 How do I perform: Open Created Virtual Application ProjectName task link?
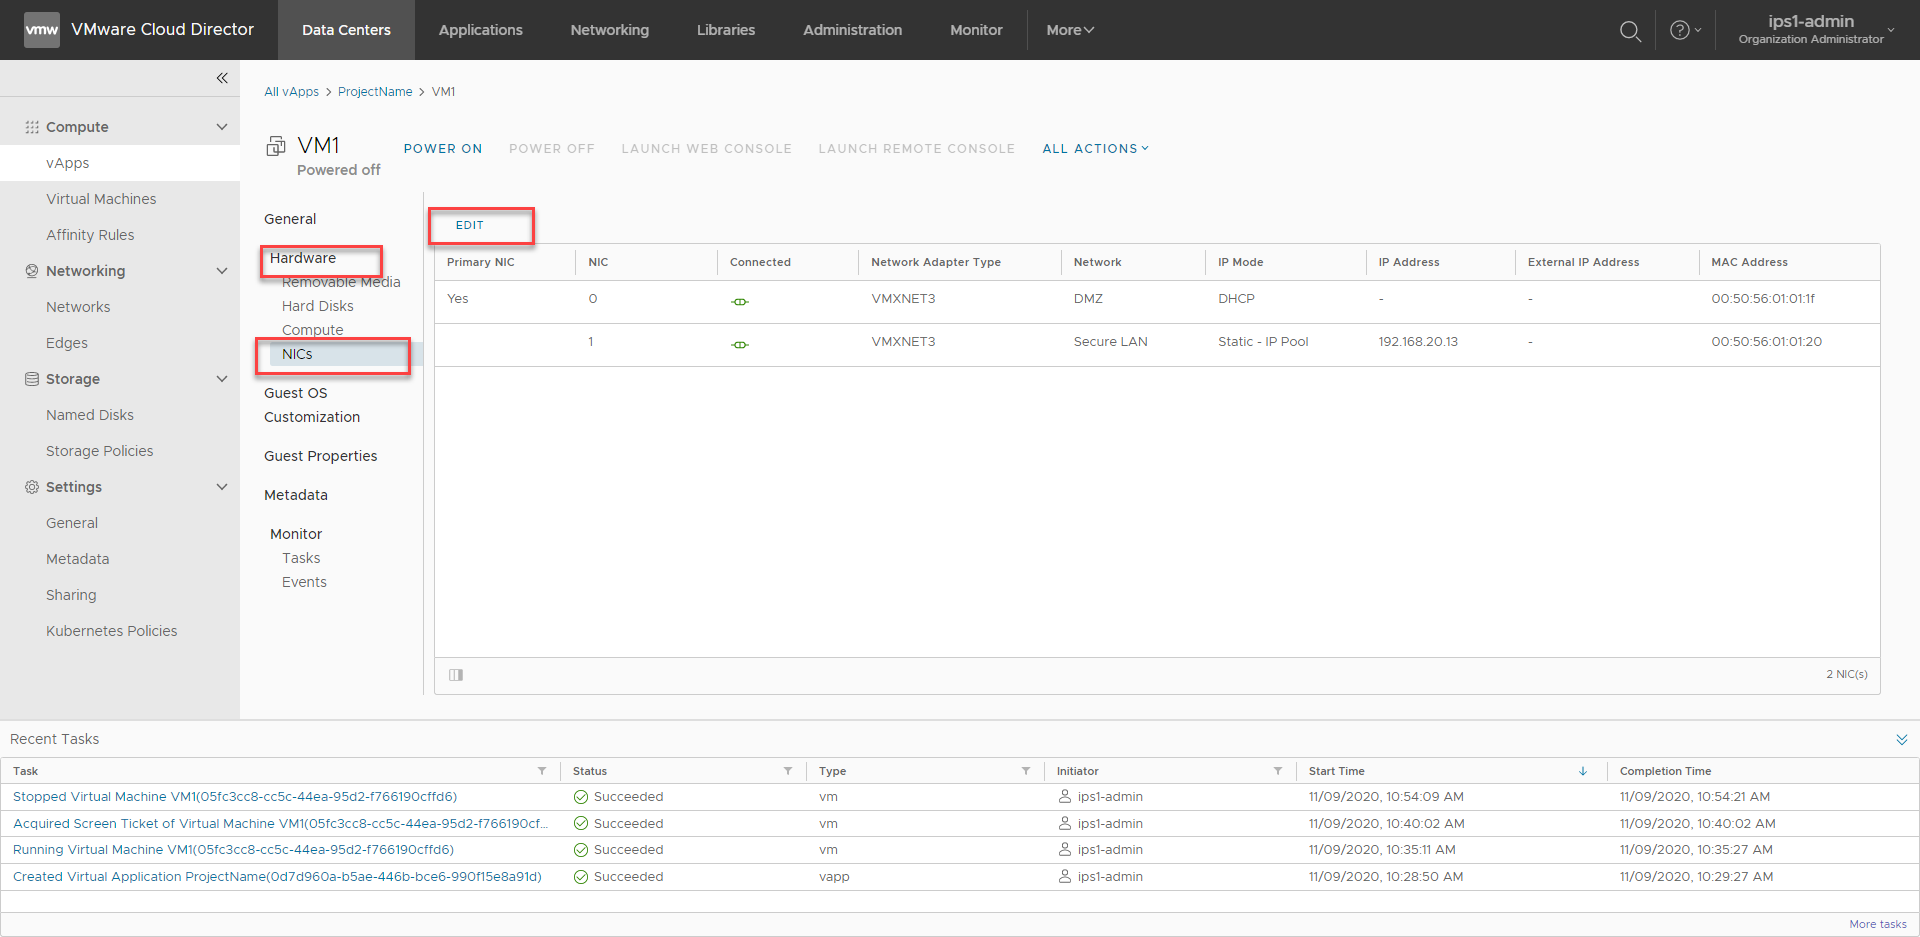point(277,877)
